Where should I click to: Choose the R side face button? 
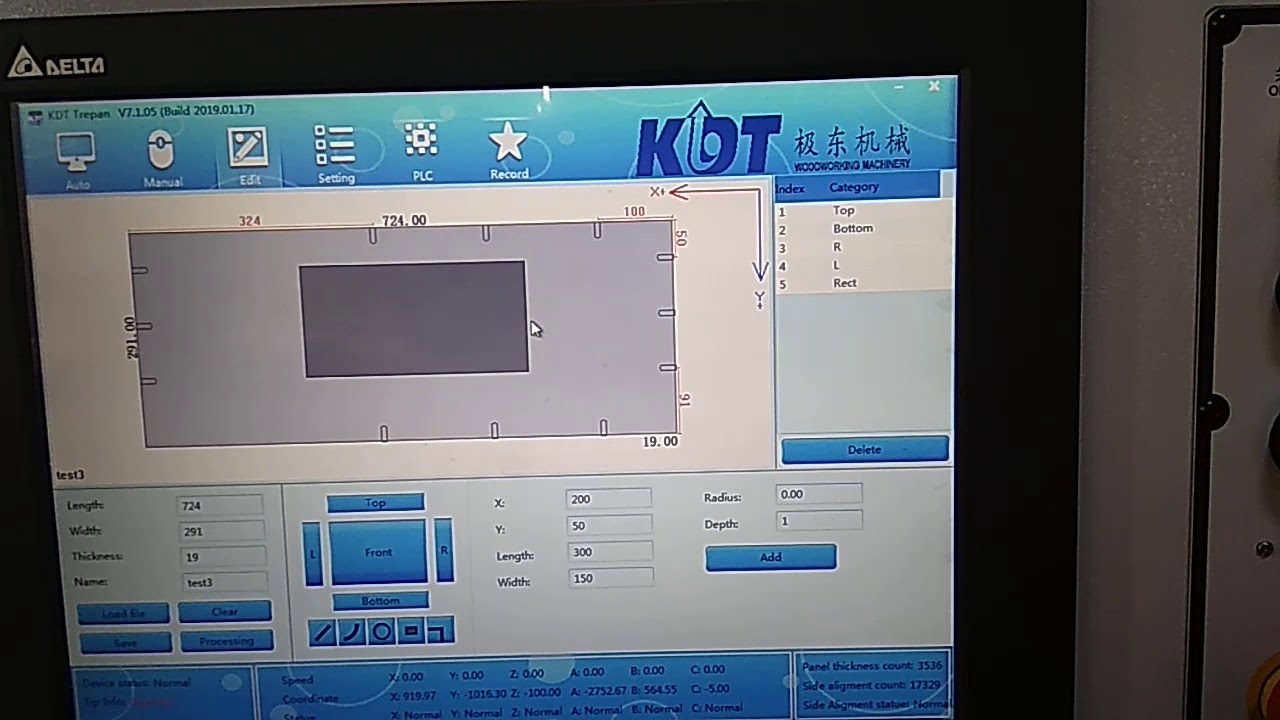[444, 550]
